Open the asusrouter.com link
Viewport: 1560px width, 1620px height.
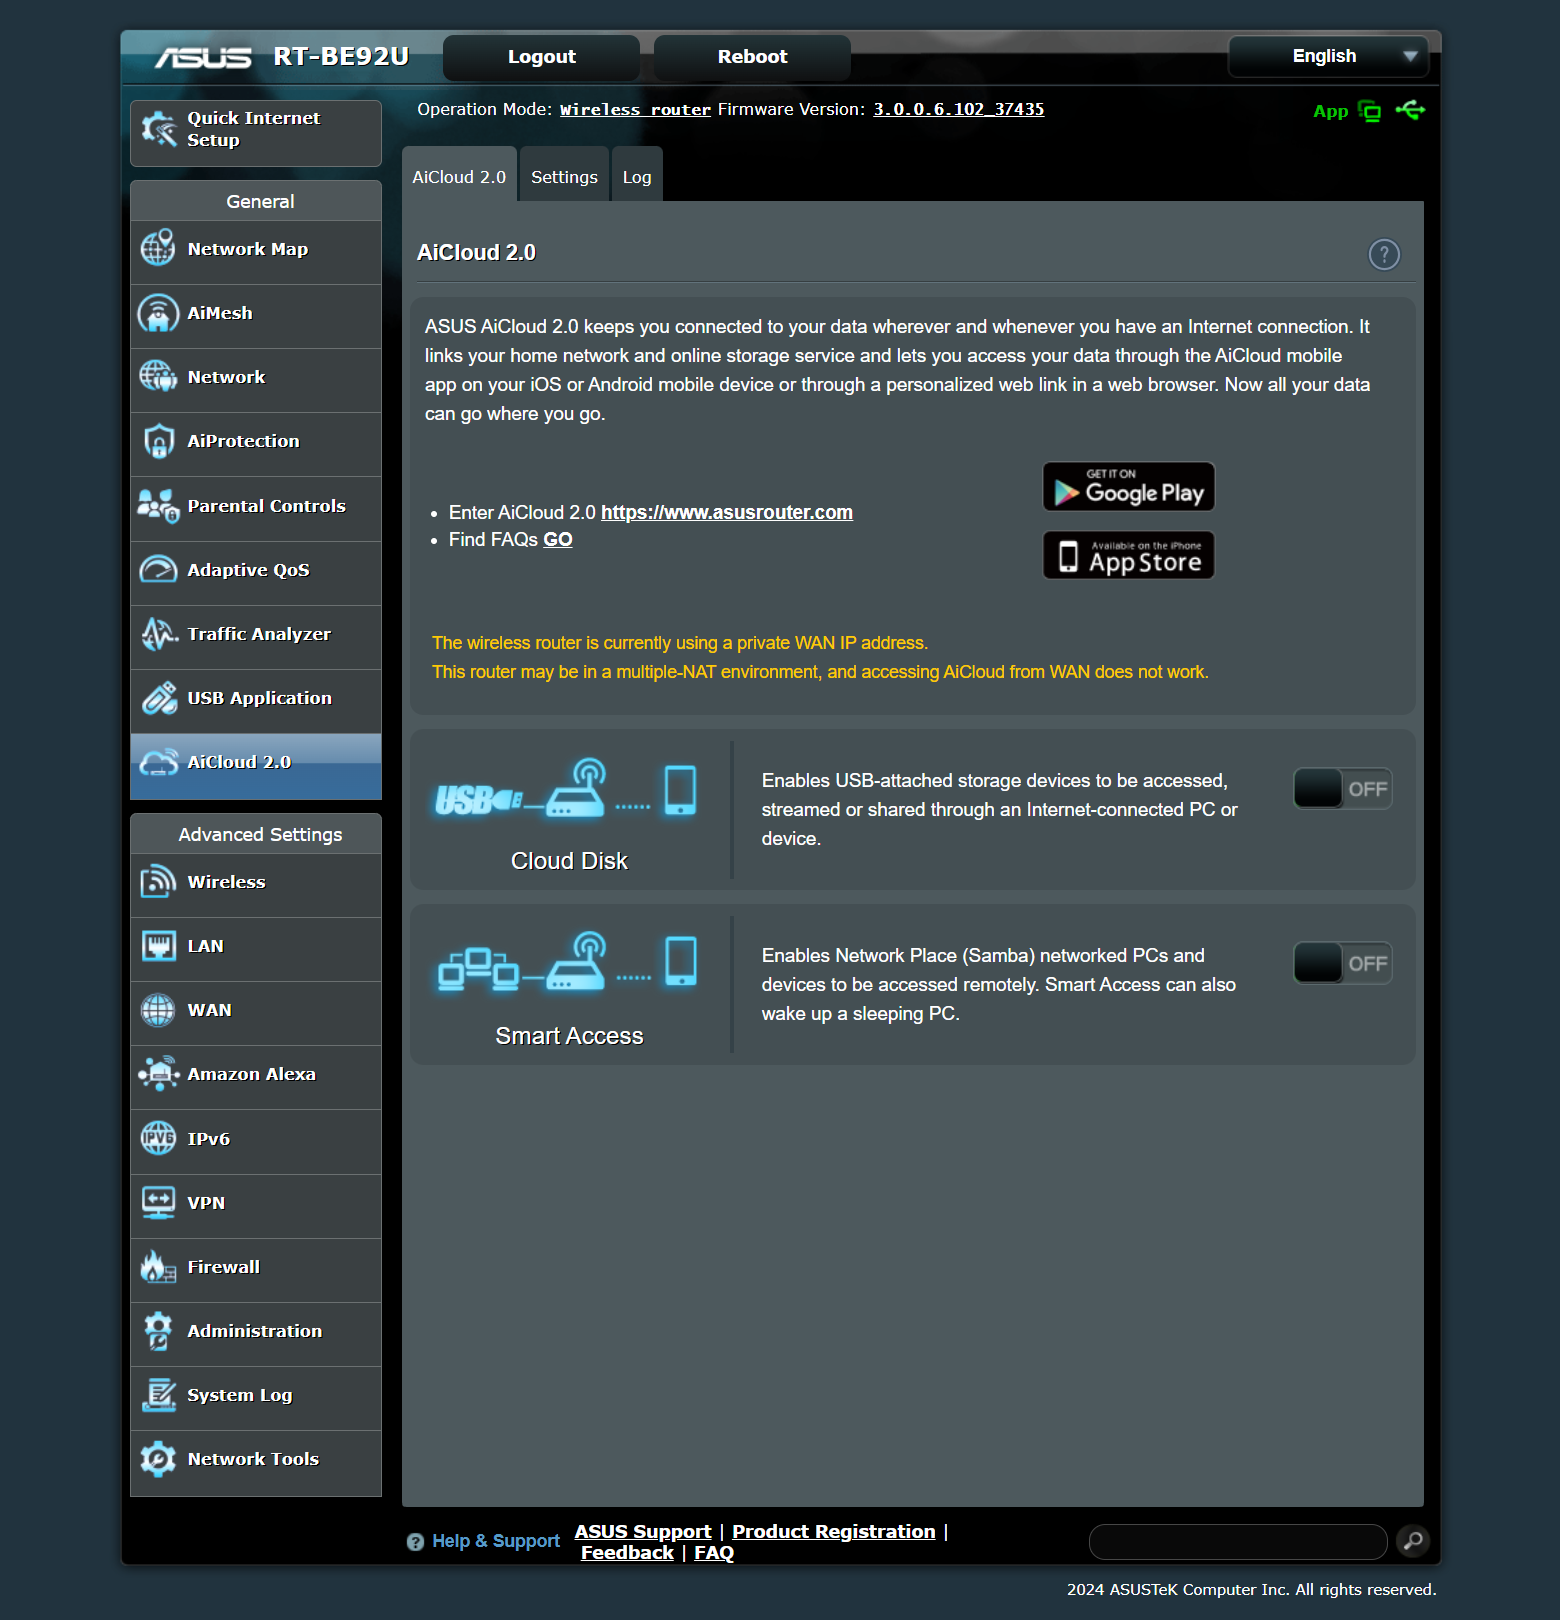point(727,512)
